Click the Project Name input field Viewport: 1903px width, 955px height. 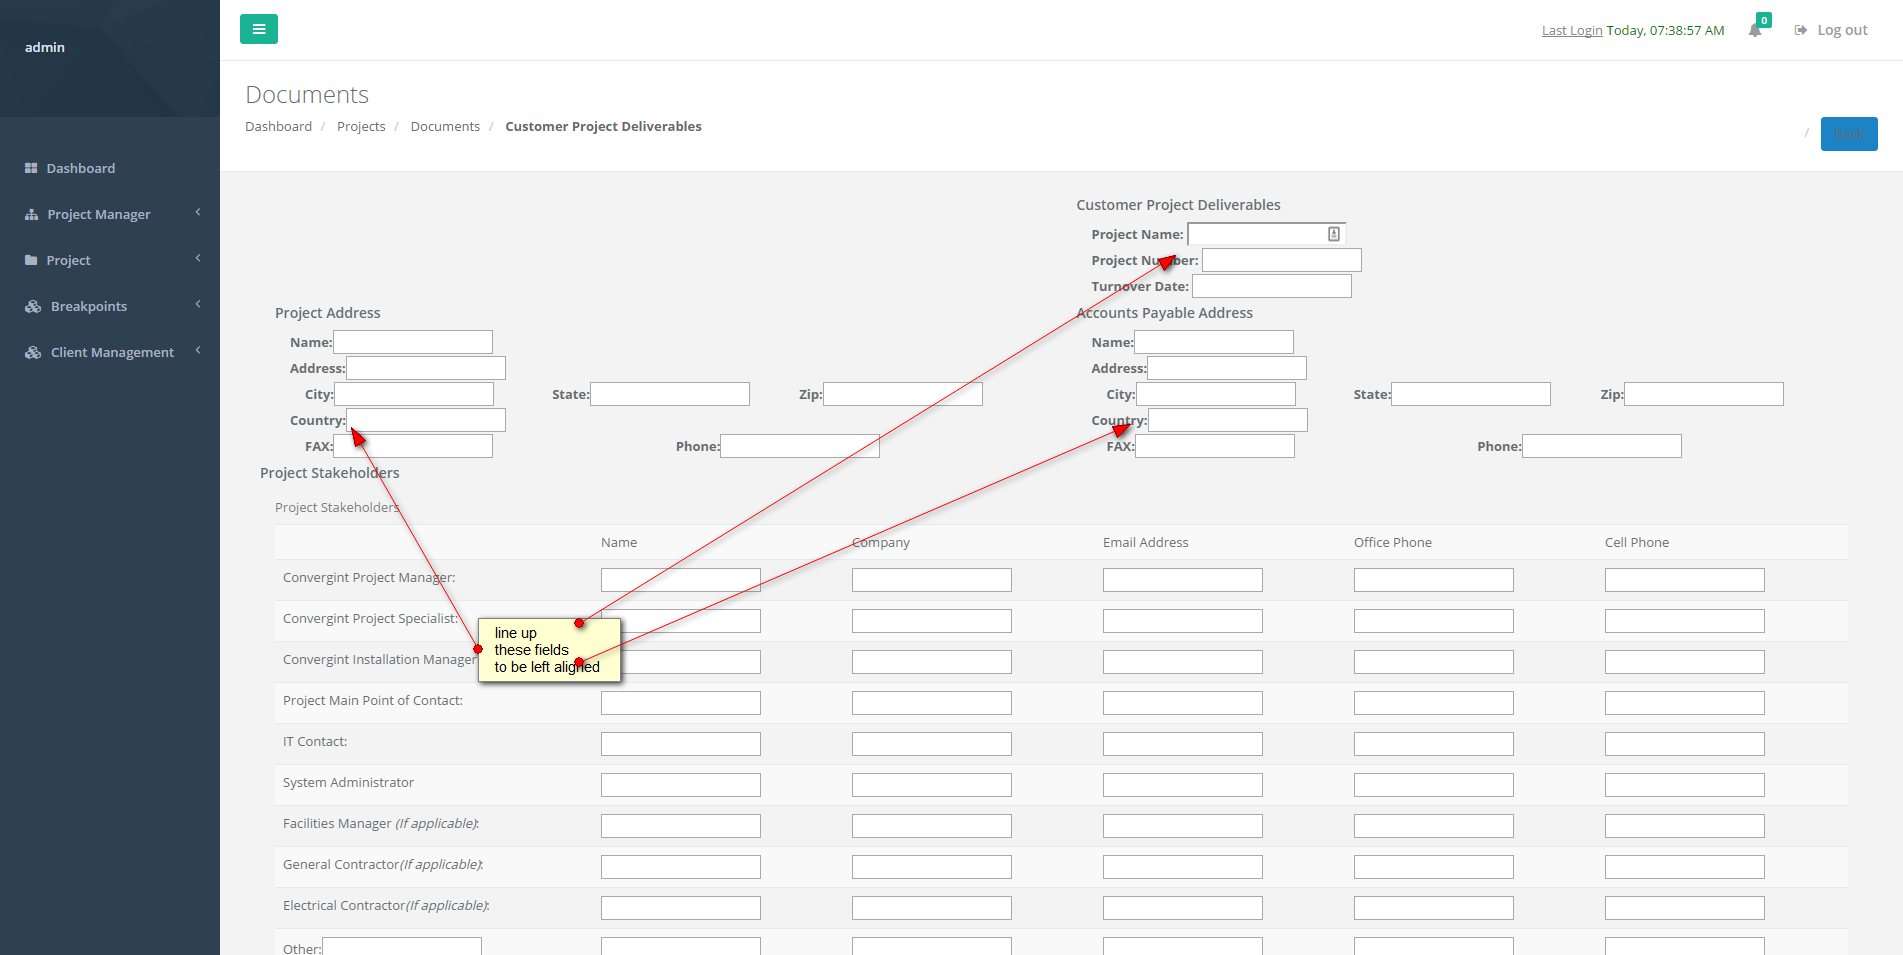tap(1267, 234)
